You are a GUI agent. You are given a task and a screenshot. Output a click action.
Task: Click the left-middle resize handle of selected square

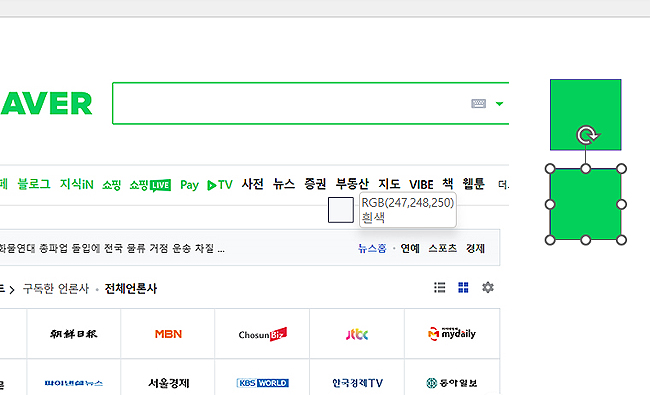click(x=550, y=204)
